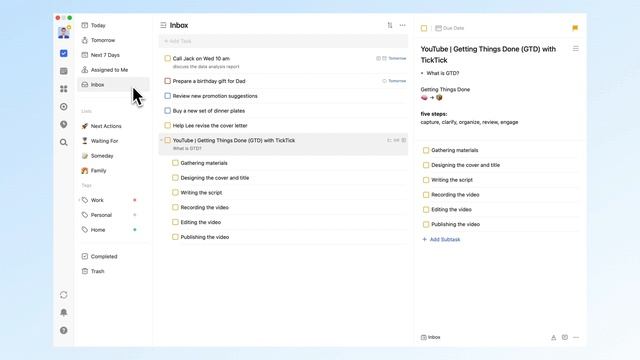Collapse subtasks of YouTube GTD task
Image resolution: width=640 pixels, height=360 pixels.
pyautogui.click(x=161, y=140)
